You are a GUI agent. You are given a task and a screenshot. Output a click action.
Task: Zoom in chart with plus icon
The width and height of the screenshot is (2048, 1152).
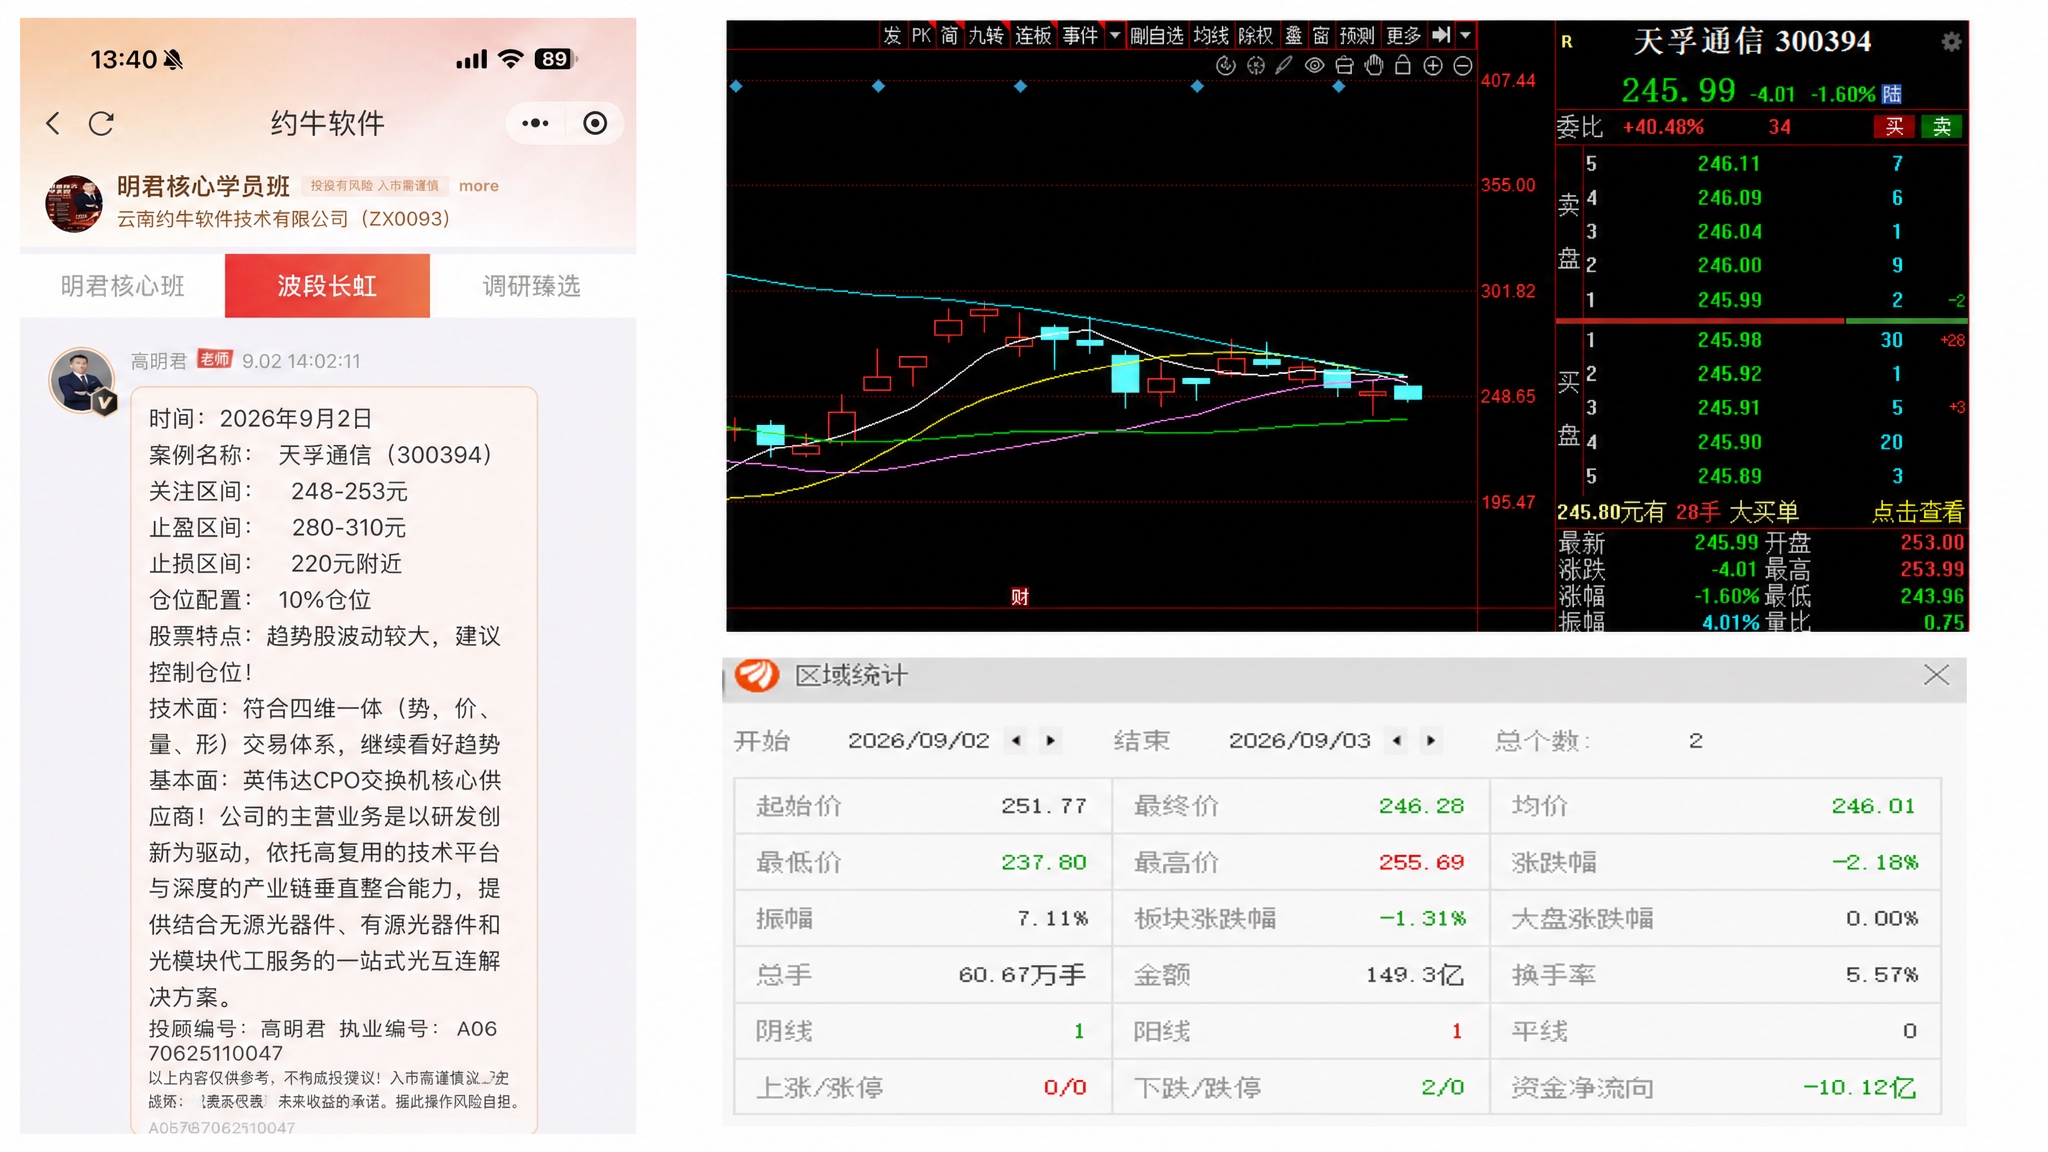[x=1433, y=66]
